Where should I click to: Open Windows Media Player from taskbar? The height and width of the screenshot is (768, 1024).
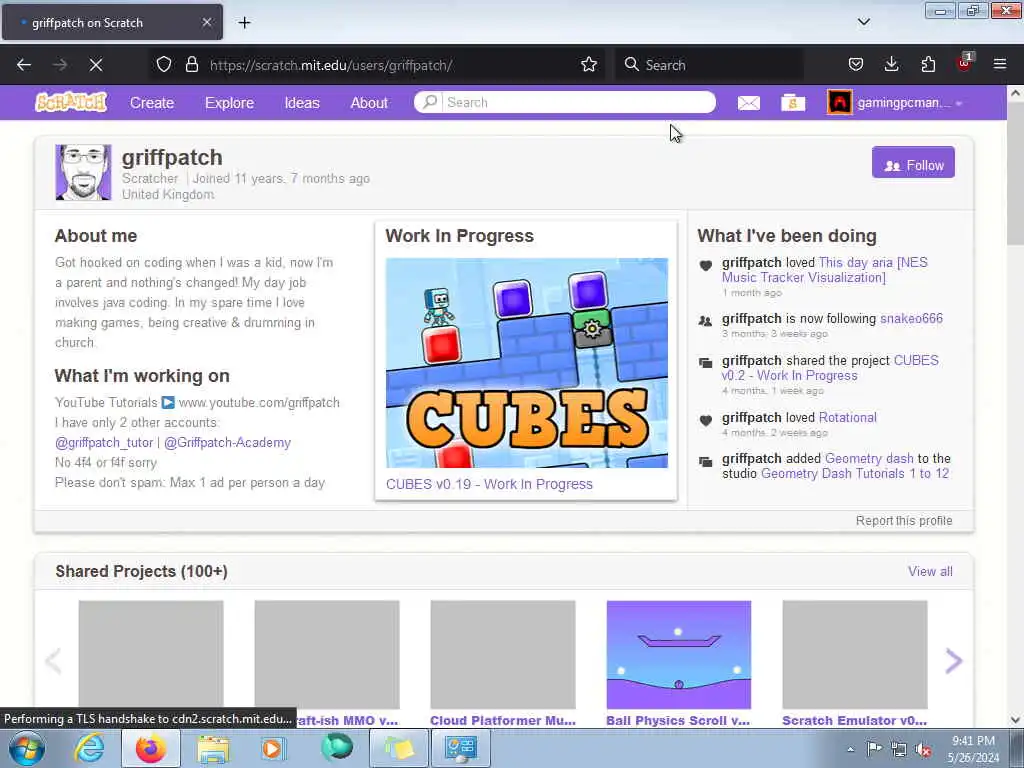(x=273, y=748)
